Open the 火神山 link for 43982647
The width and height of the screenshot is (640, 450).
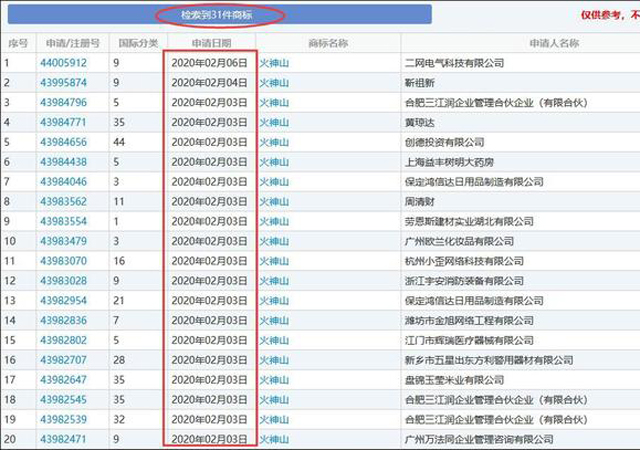[274, 380]
